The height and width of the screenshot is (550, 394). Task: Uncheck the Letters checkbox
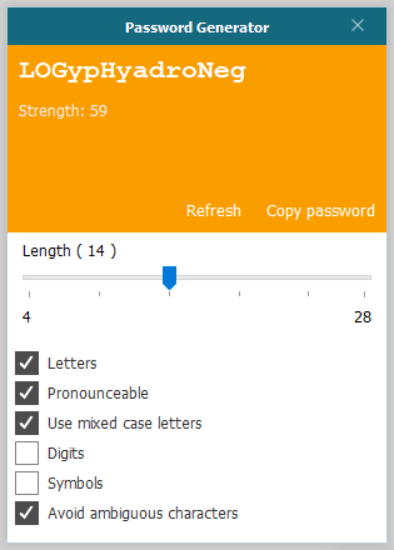(27, 363)
